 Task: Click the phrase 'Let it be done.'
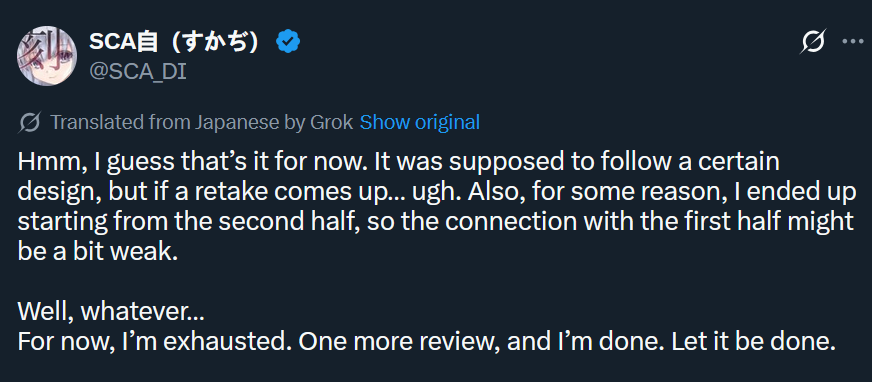click(753, 341)
